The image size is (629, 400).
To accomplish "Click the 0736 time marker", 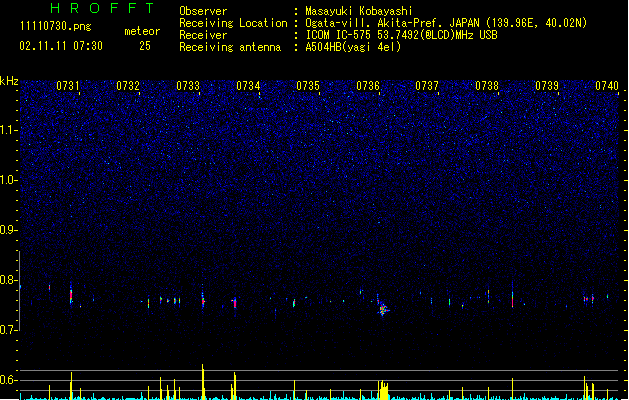I will coord(368,86).
